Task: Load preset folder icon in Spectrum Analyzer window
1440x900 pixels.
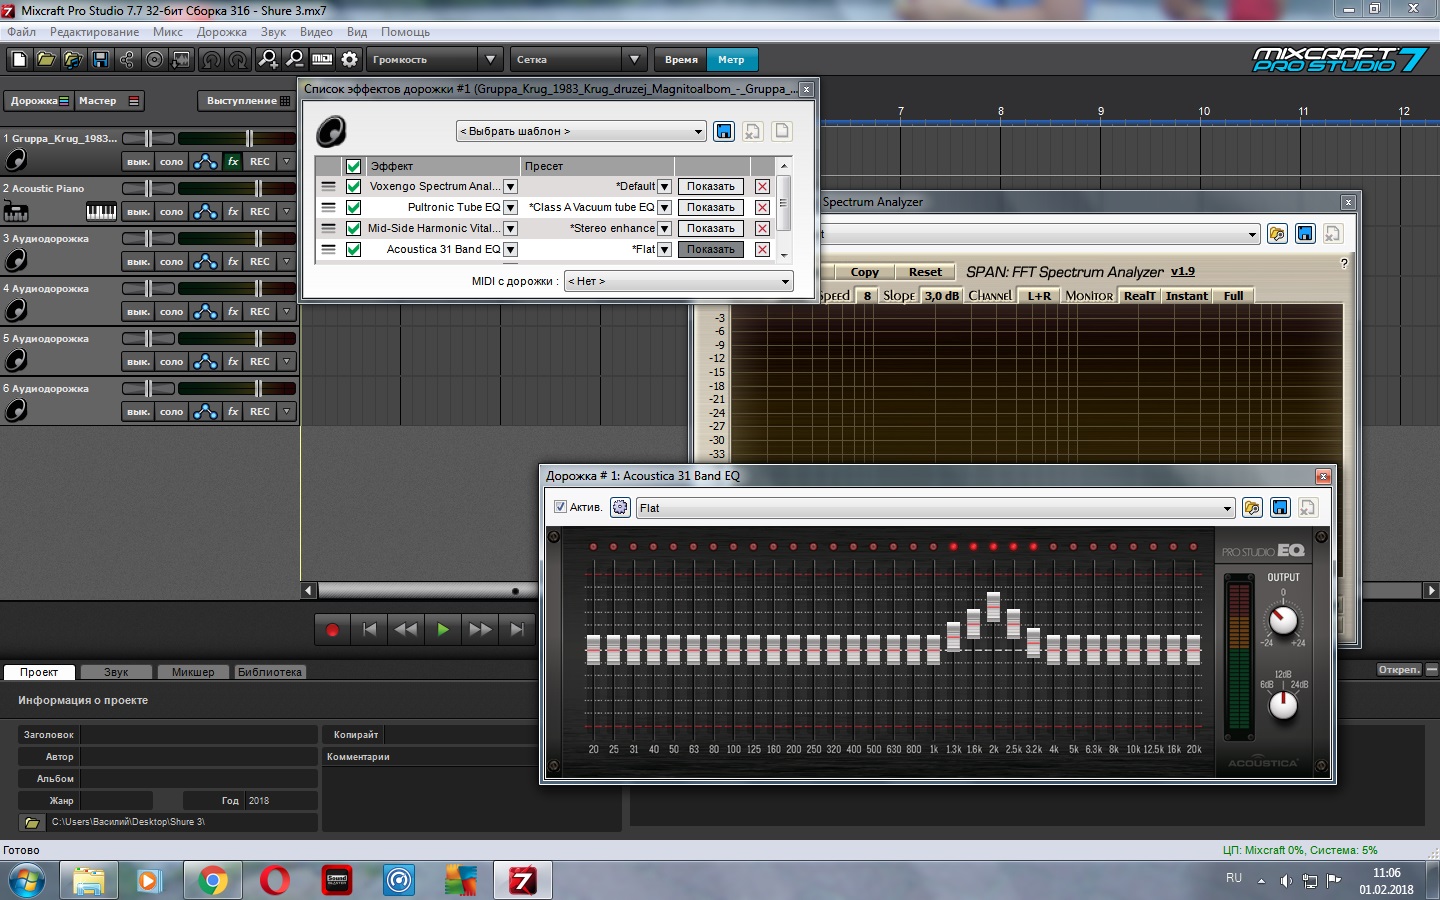Action: pos(1277,234)
